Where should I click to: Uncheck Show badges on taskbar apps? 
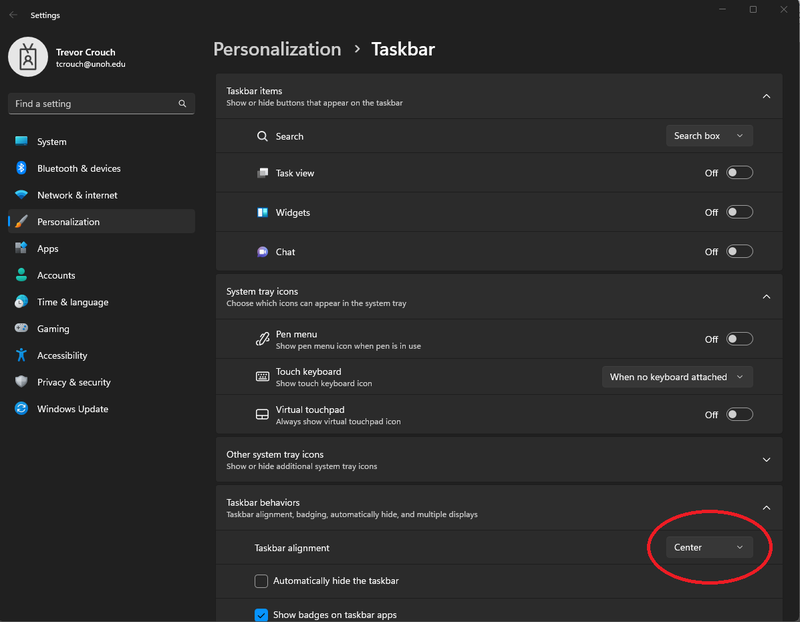(x=262, y=615)
